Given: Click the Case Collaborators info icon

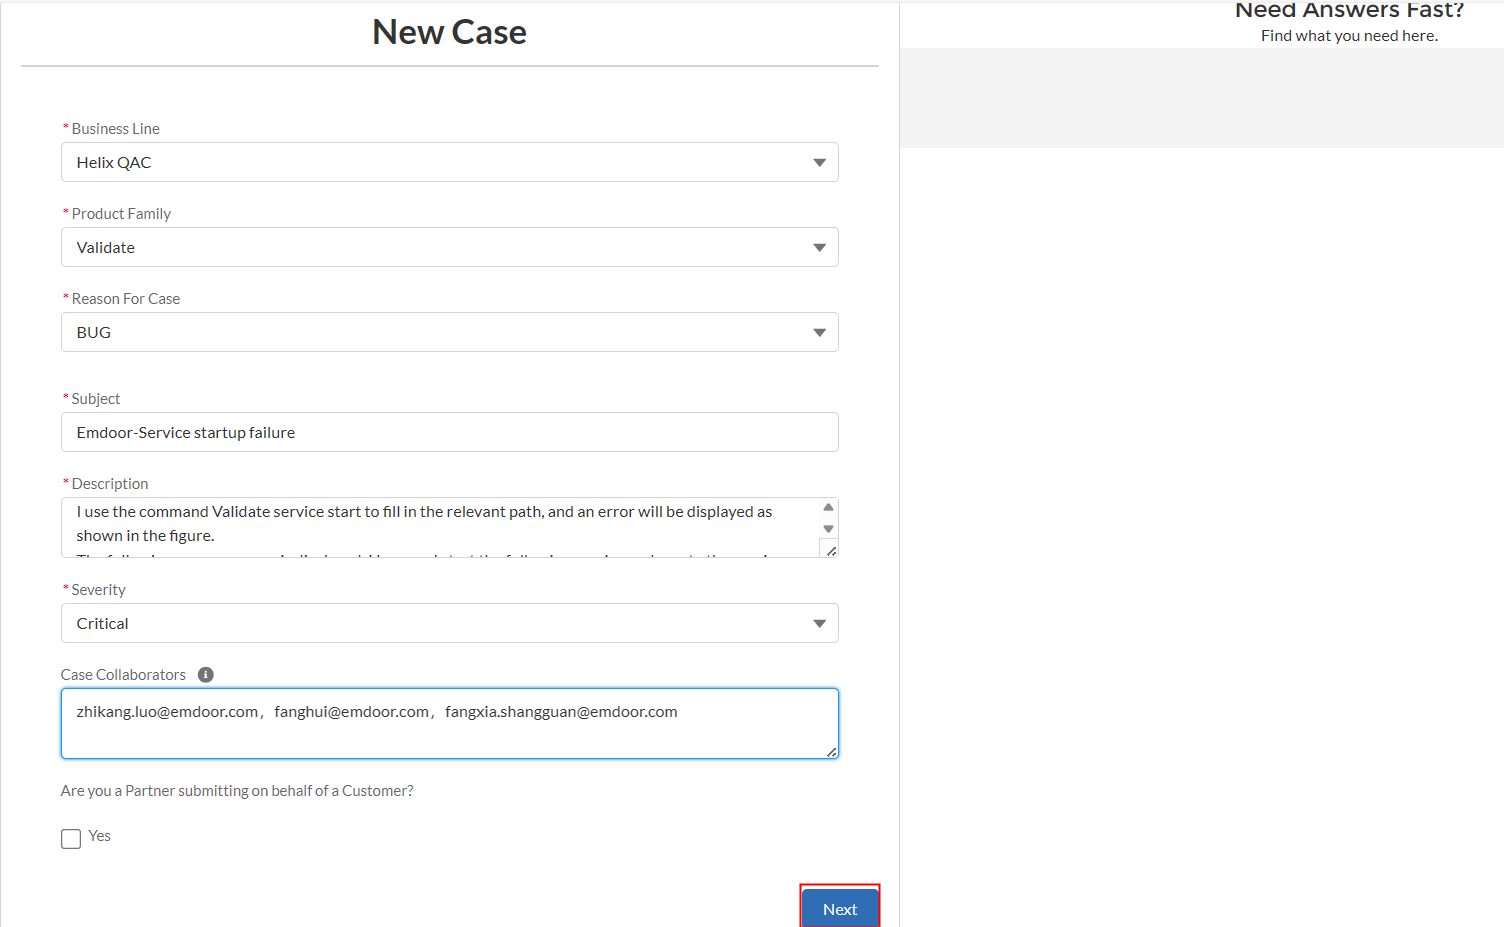Looking at the screenshot, I should 206,675.
